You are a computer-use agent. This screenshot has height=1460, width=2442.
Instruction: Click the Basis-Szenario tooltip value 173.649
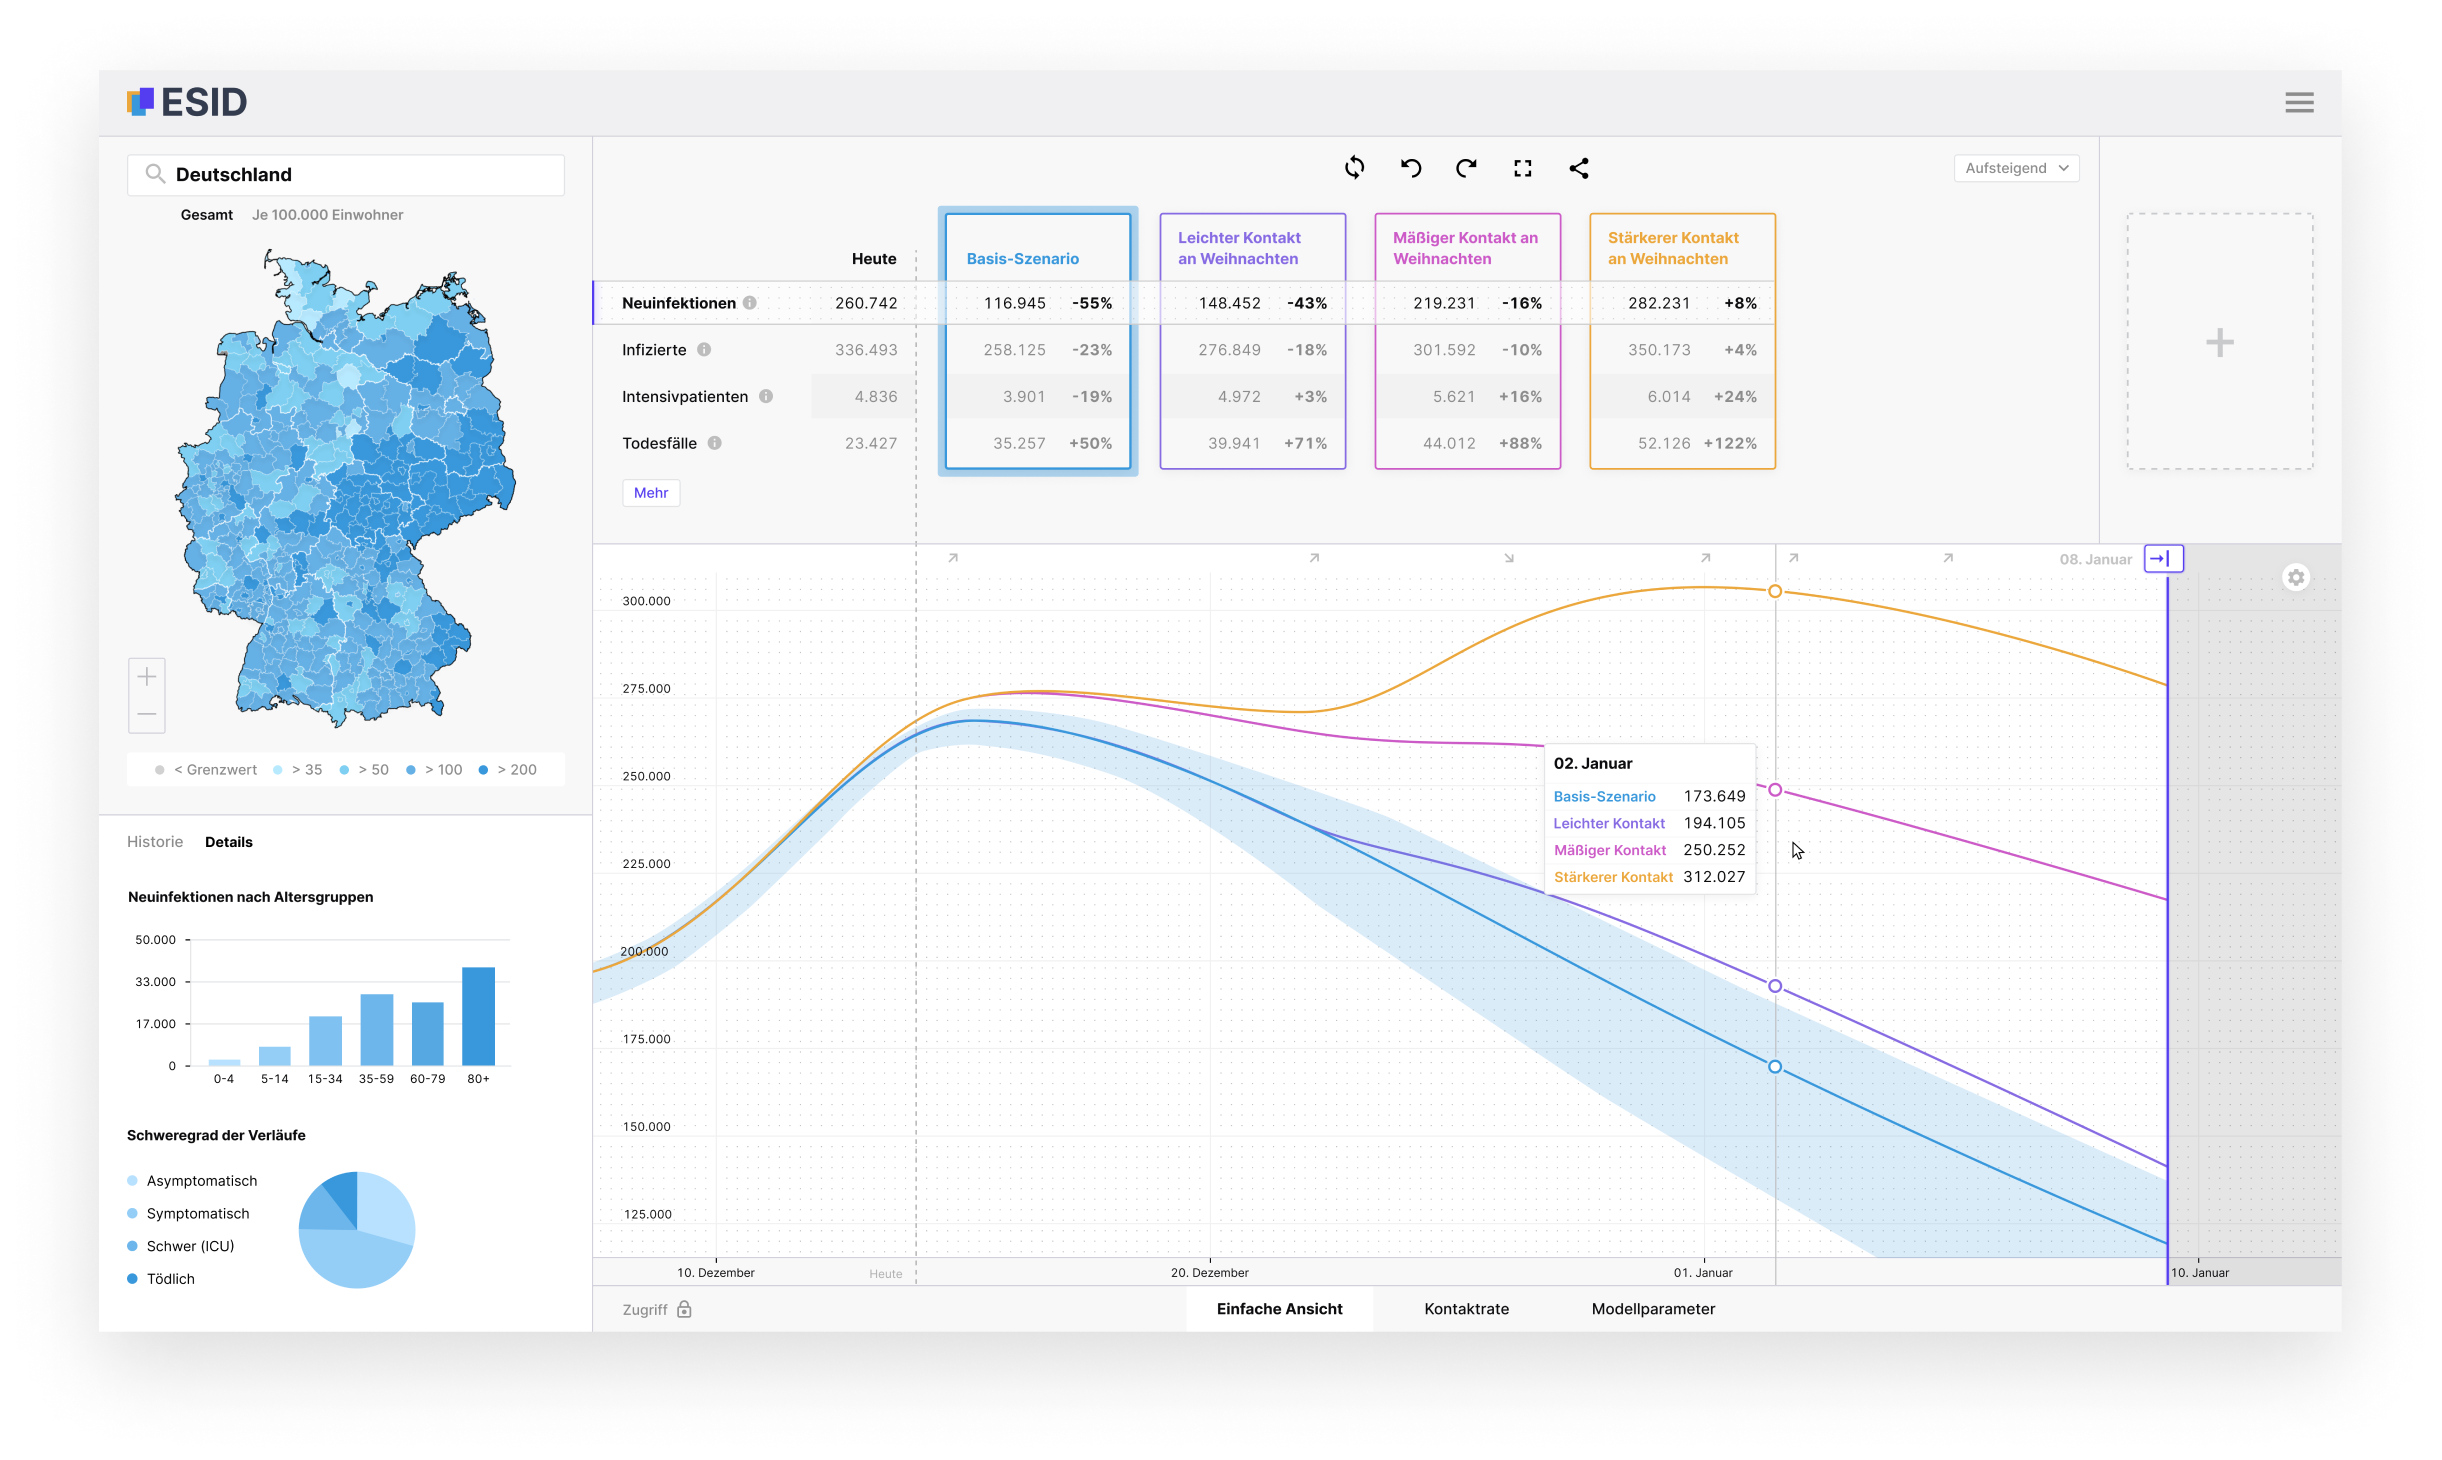point(1714,797)
